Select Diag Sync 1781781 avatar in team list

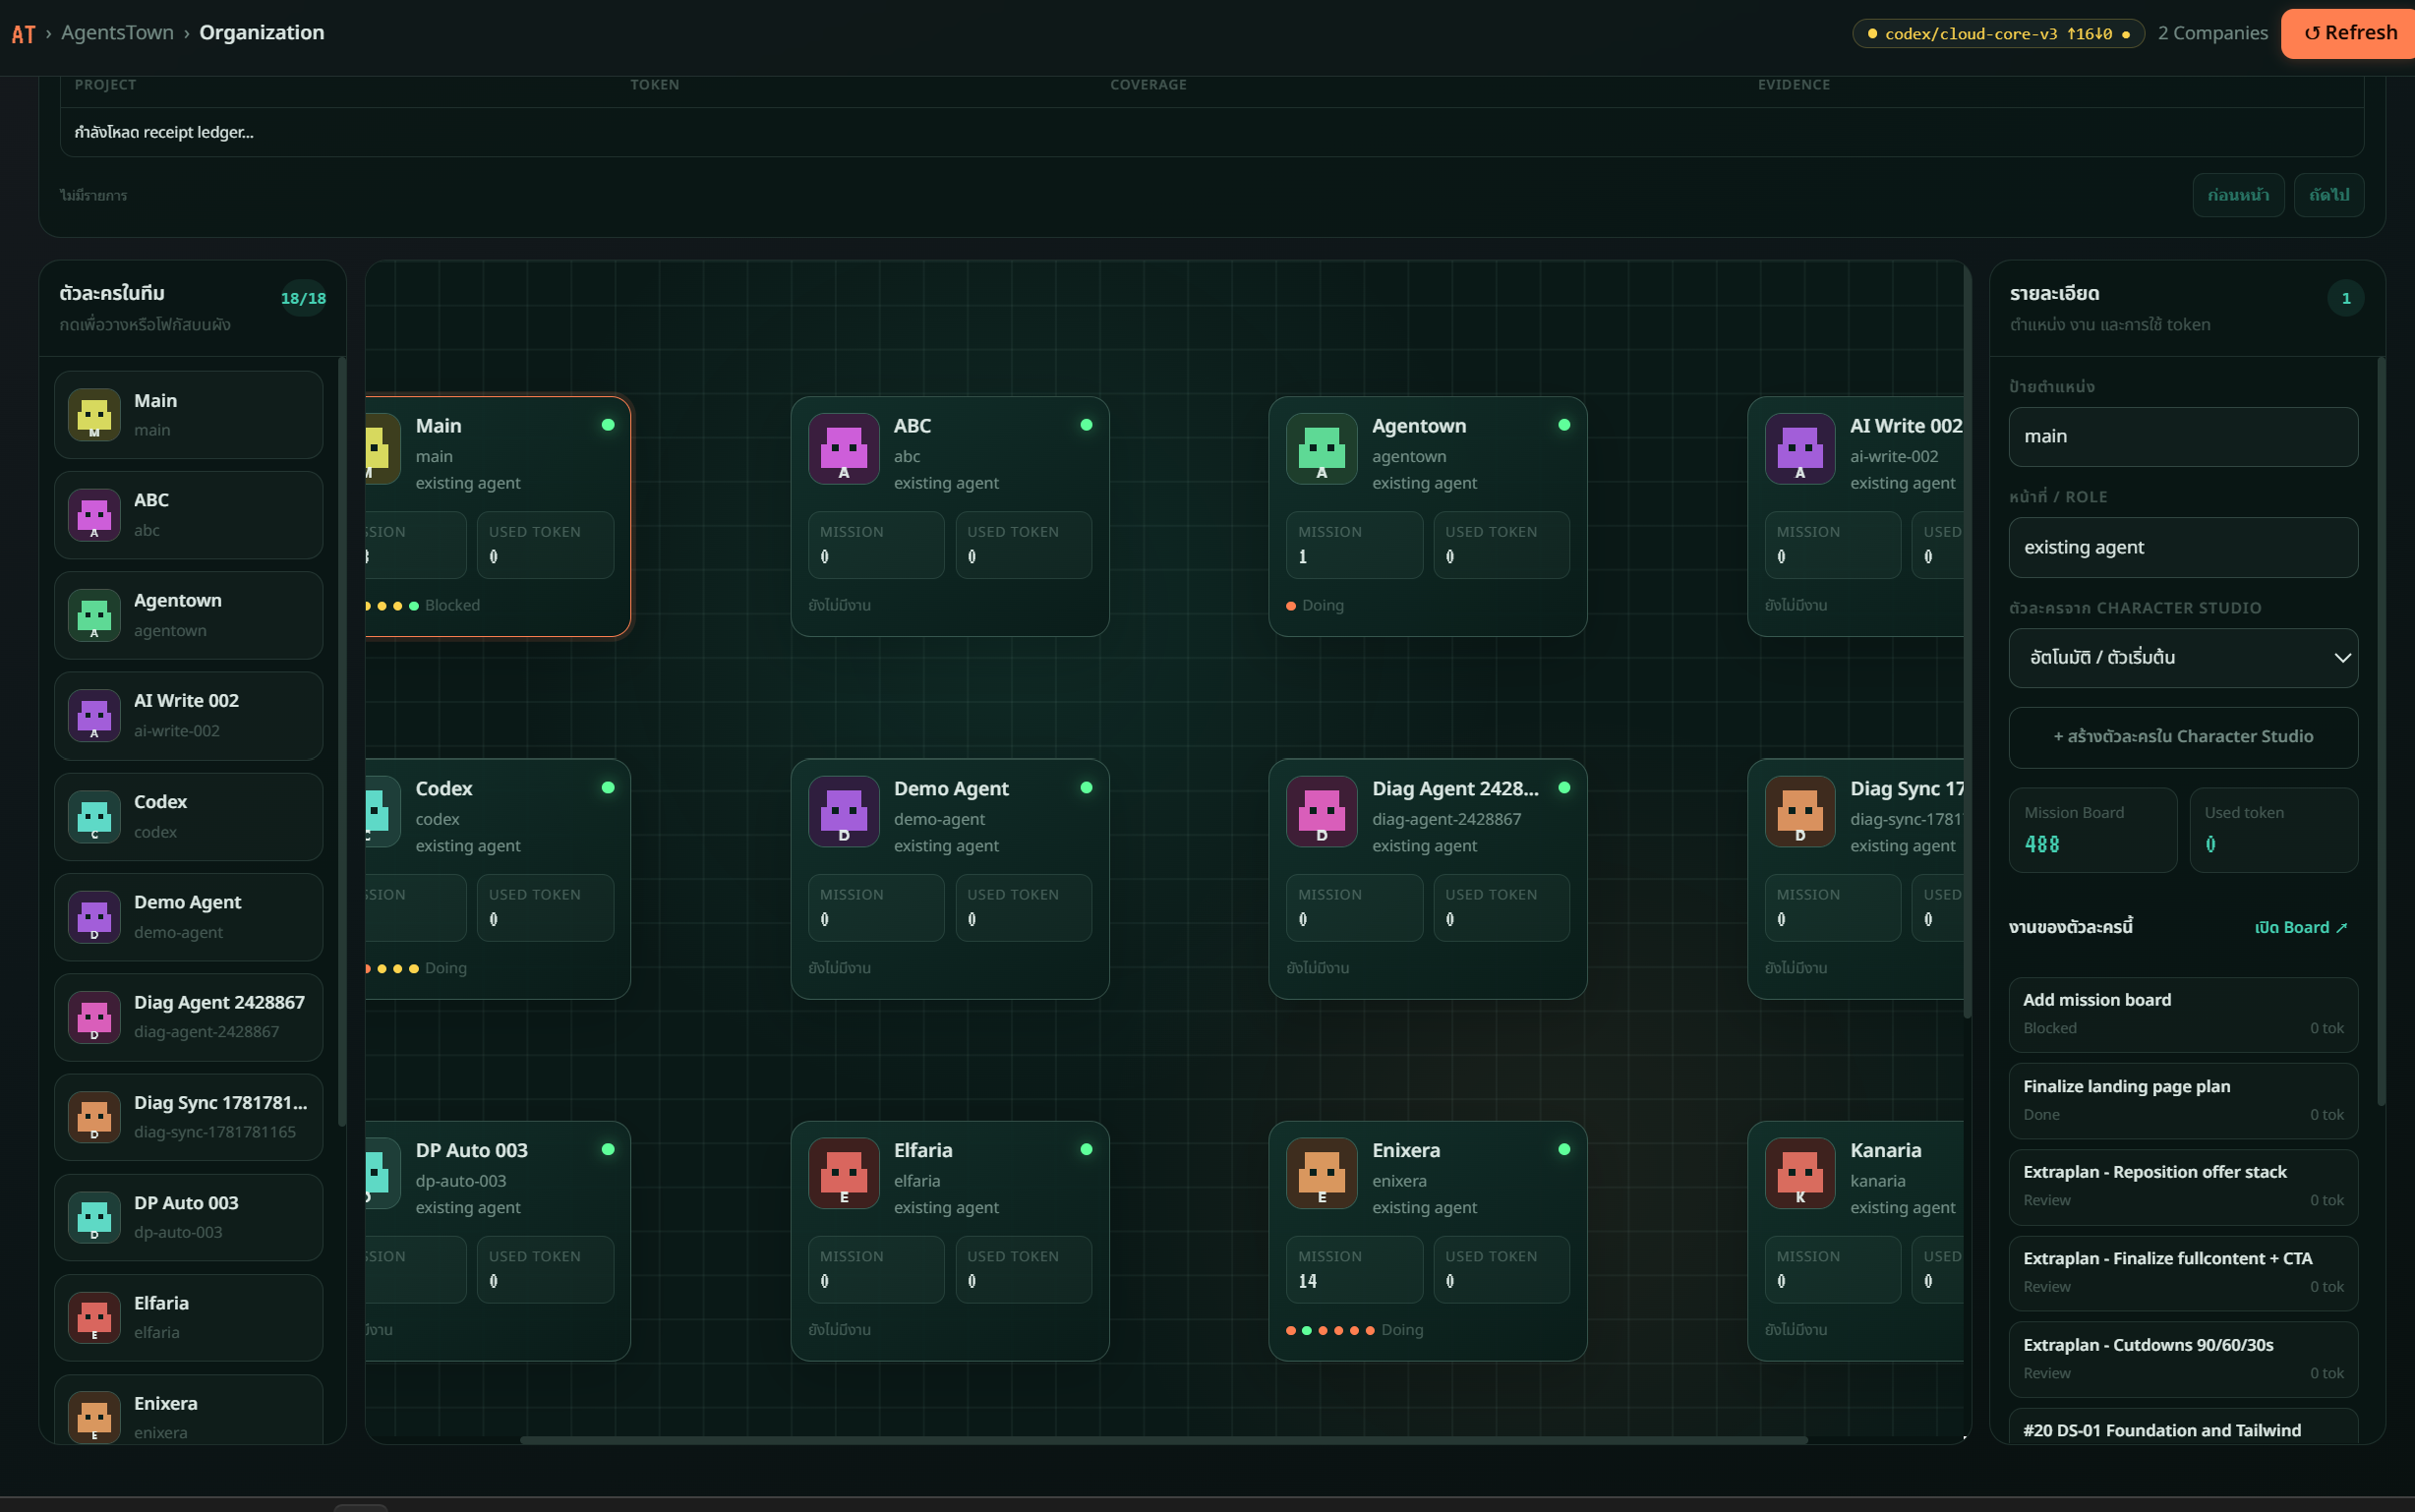click(94, 1117)
